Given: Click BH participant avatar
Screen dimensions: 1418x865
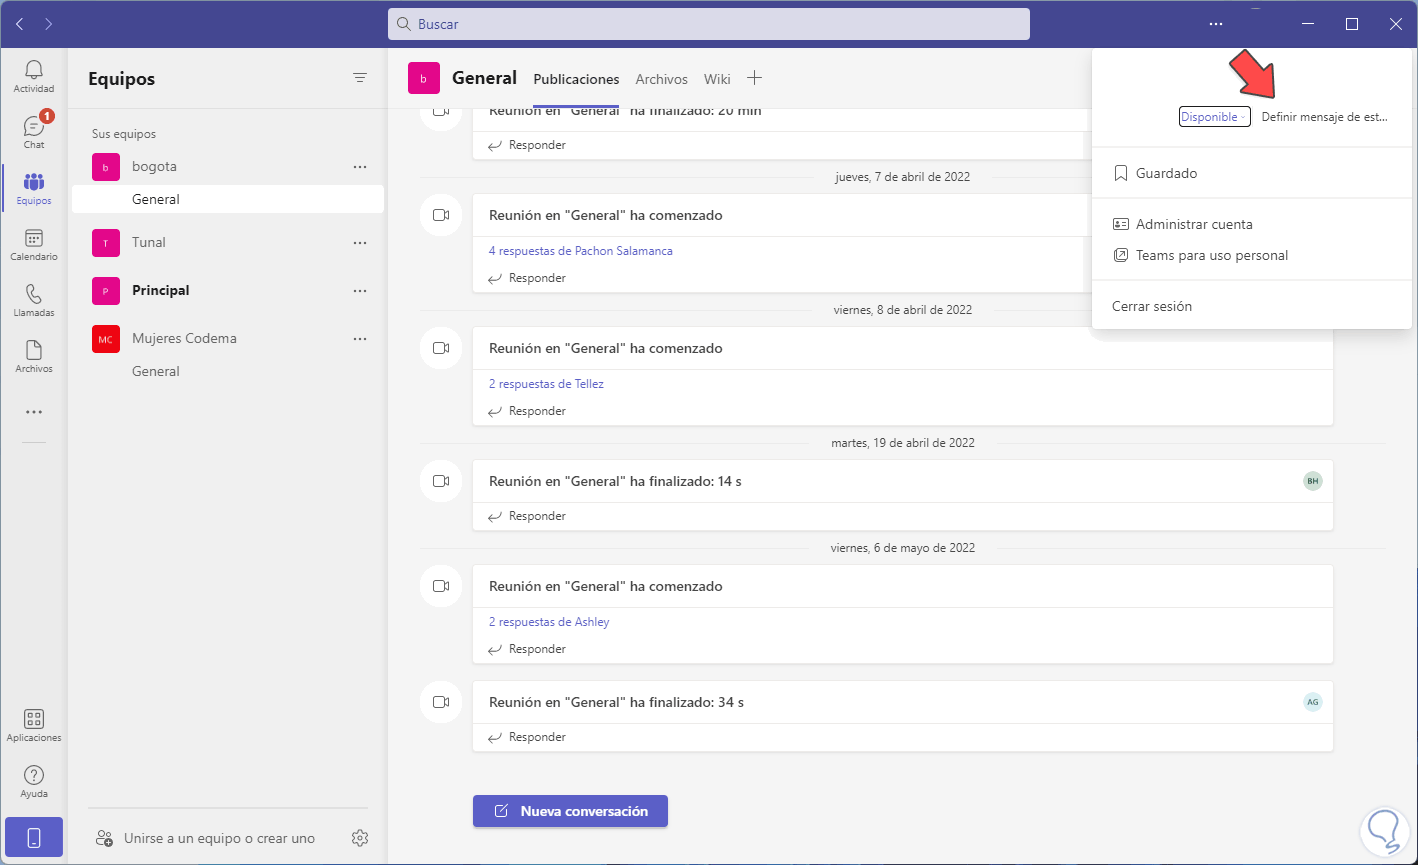Looking at the screenshot, I should (1313, 481).
